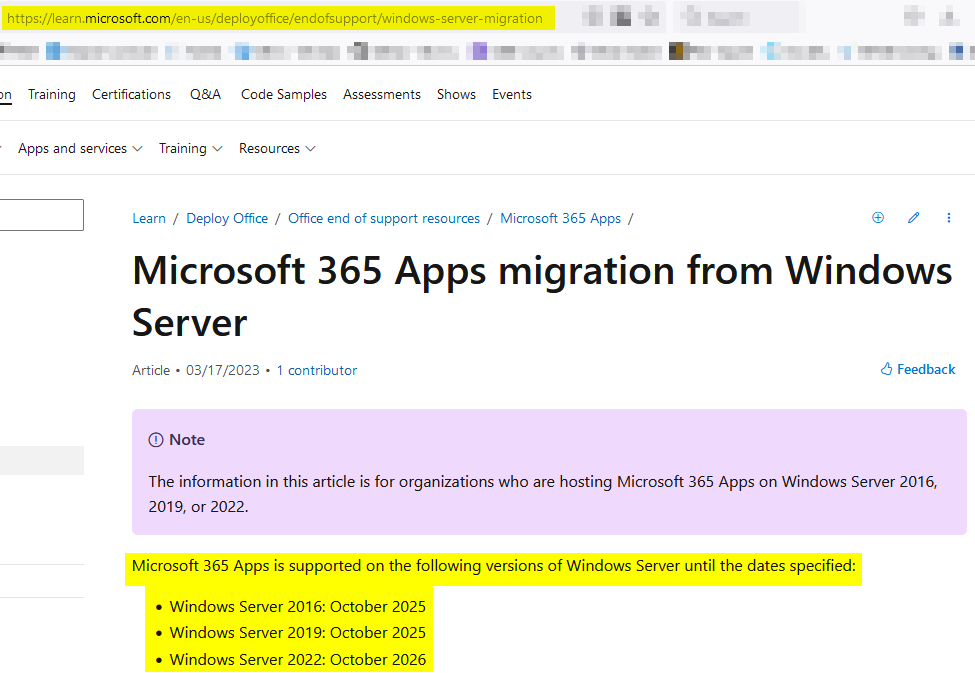Select the Microsoft 365 Apps breadcrumb
The width and height of the screenshot is (975, 673).
click(x=560, y=218)
